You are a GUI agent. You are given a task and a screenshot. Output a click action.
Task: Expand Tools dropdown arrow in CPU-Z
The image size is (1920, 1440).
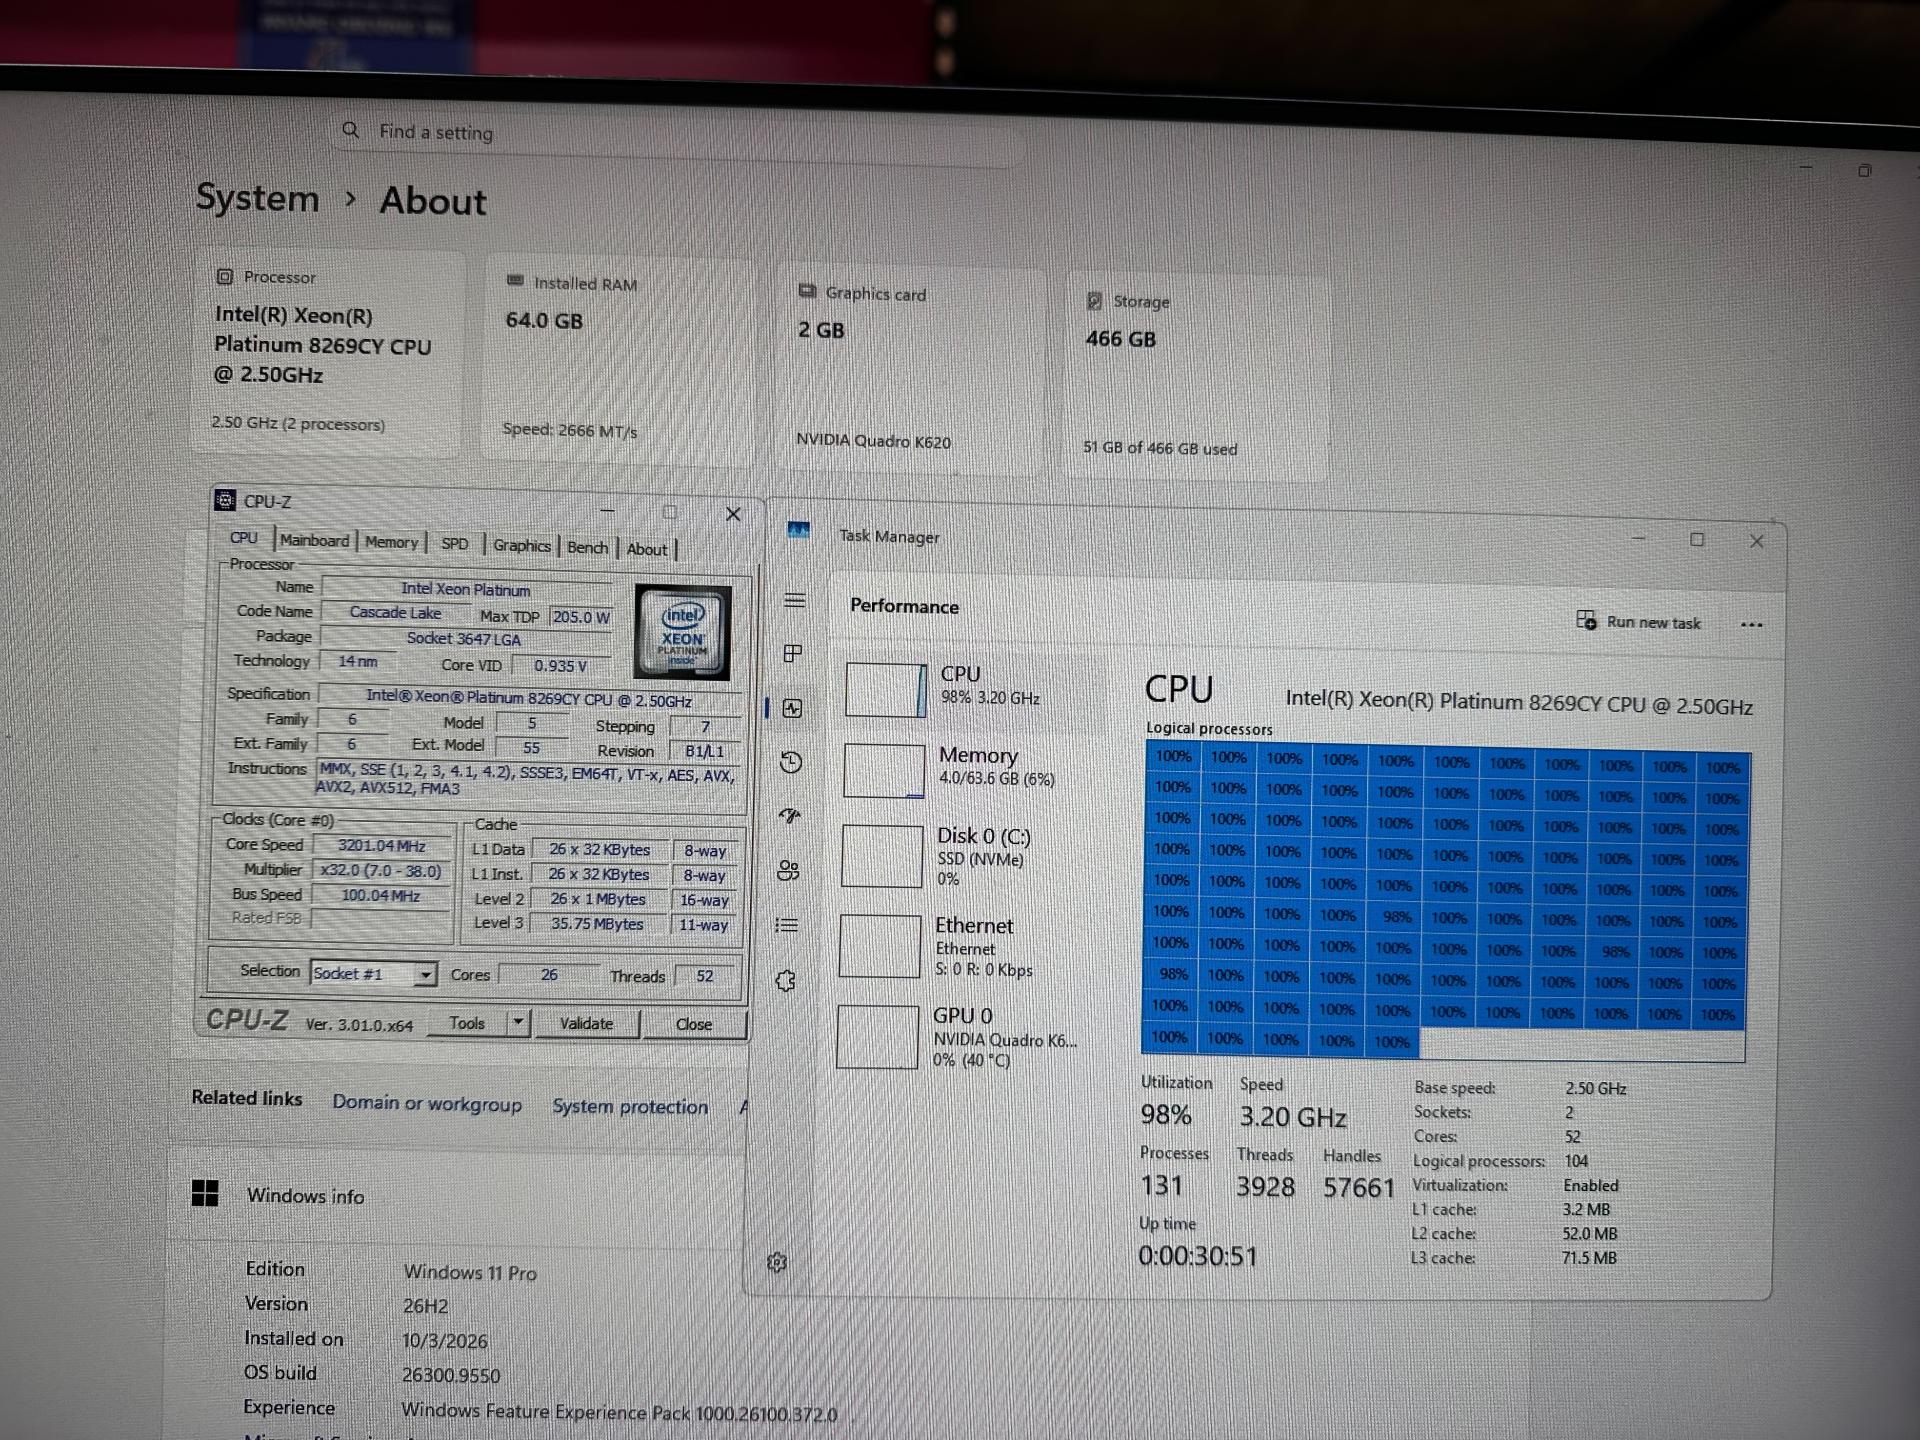point(518,1022)
